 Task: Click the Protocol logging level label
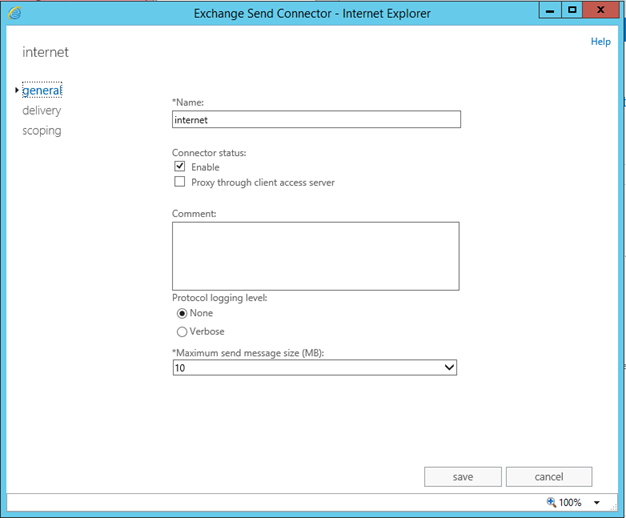220,298
